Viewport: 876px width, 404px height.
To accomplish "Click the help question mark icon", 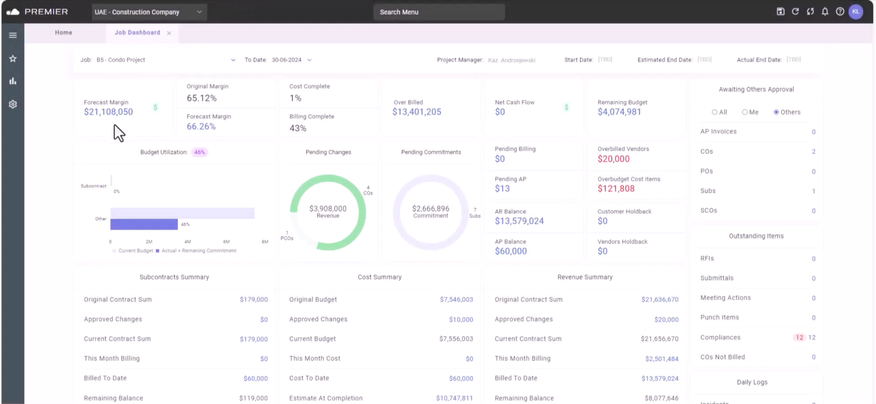I will [x=840, y=12].
